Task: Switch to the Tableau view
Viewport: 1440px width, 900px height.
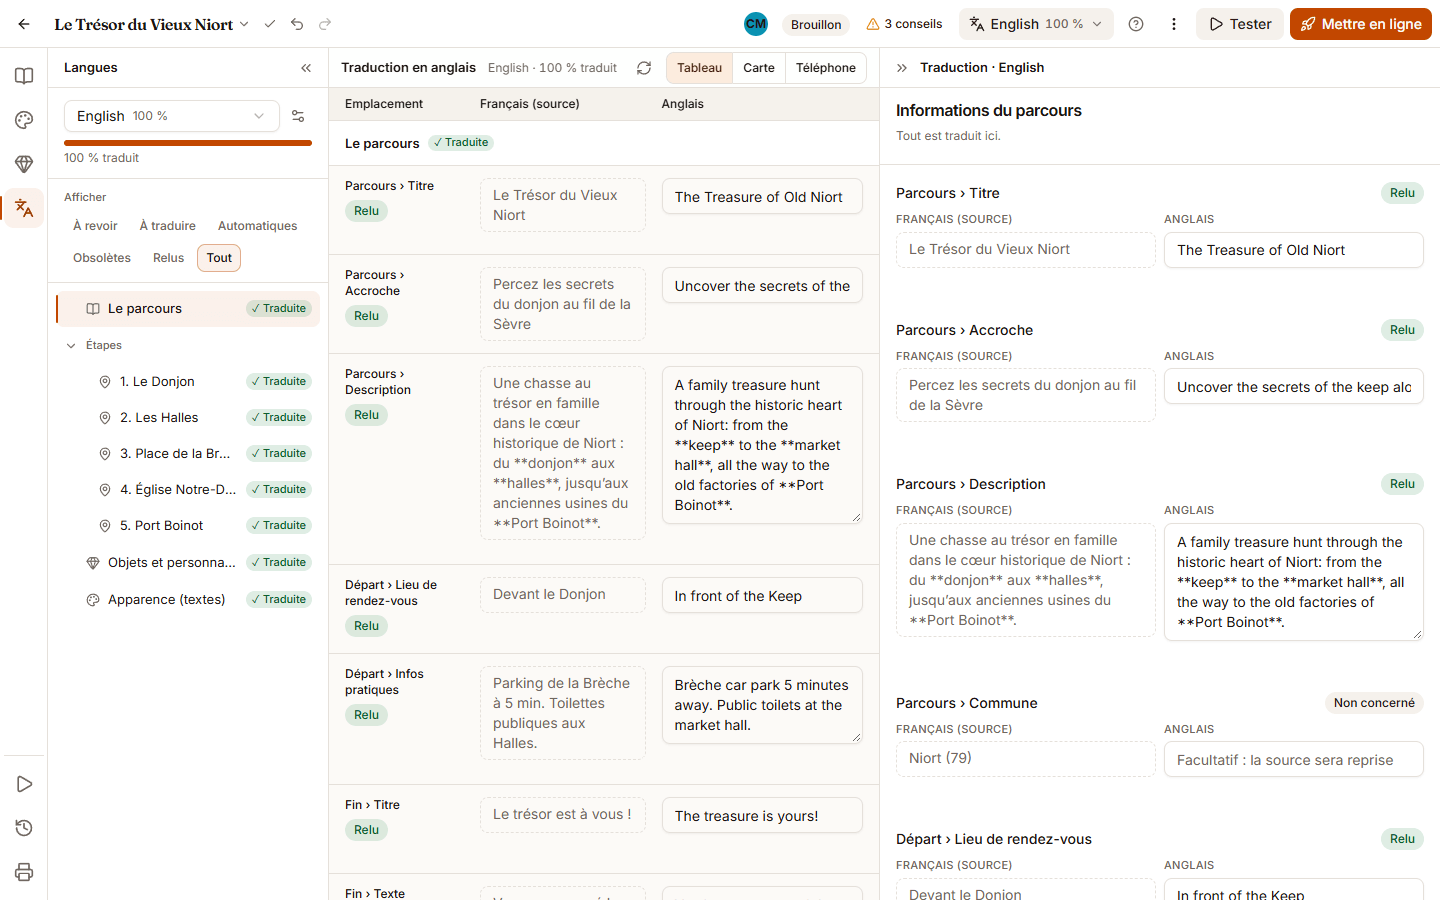Action: 699,68
